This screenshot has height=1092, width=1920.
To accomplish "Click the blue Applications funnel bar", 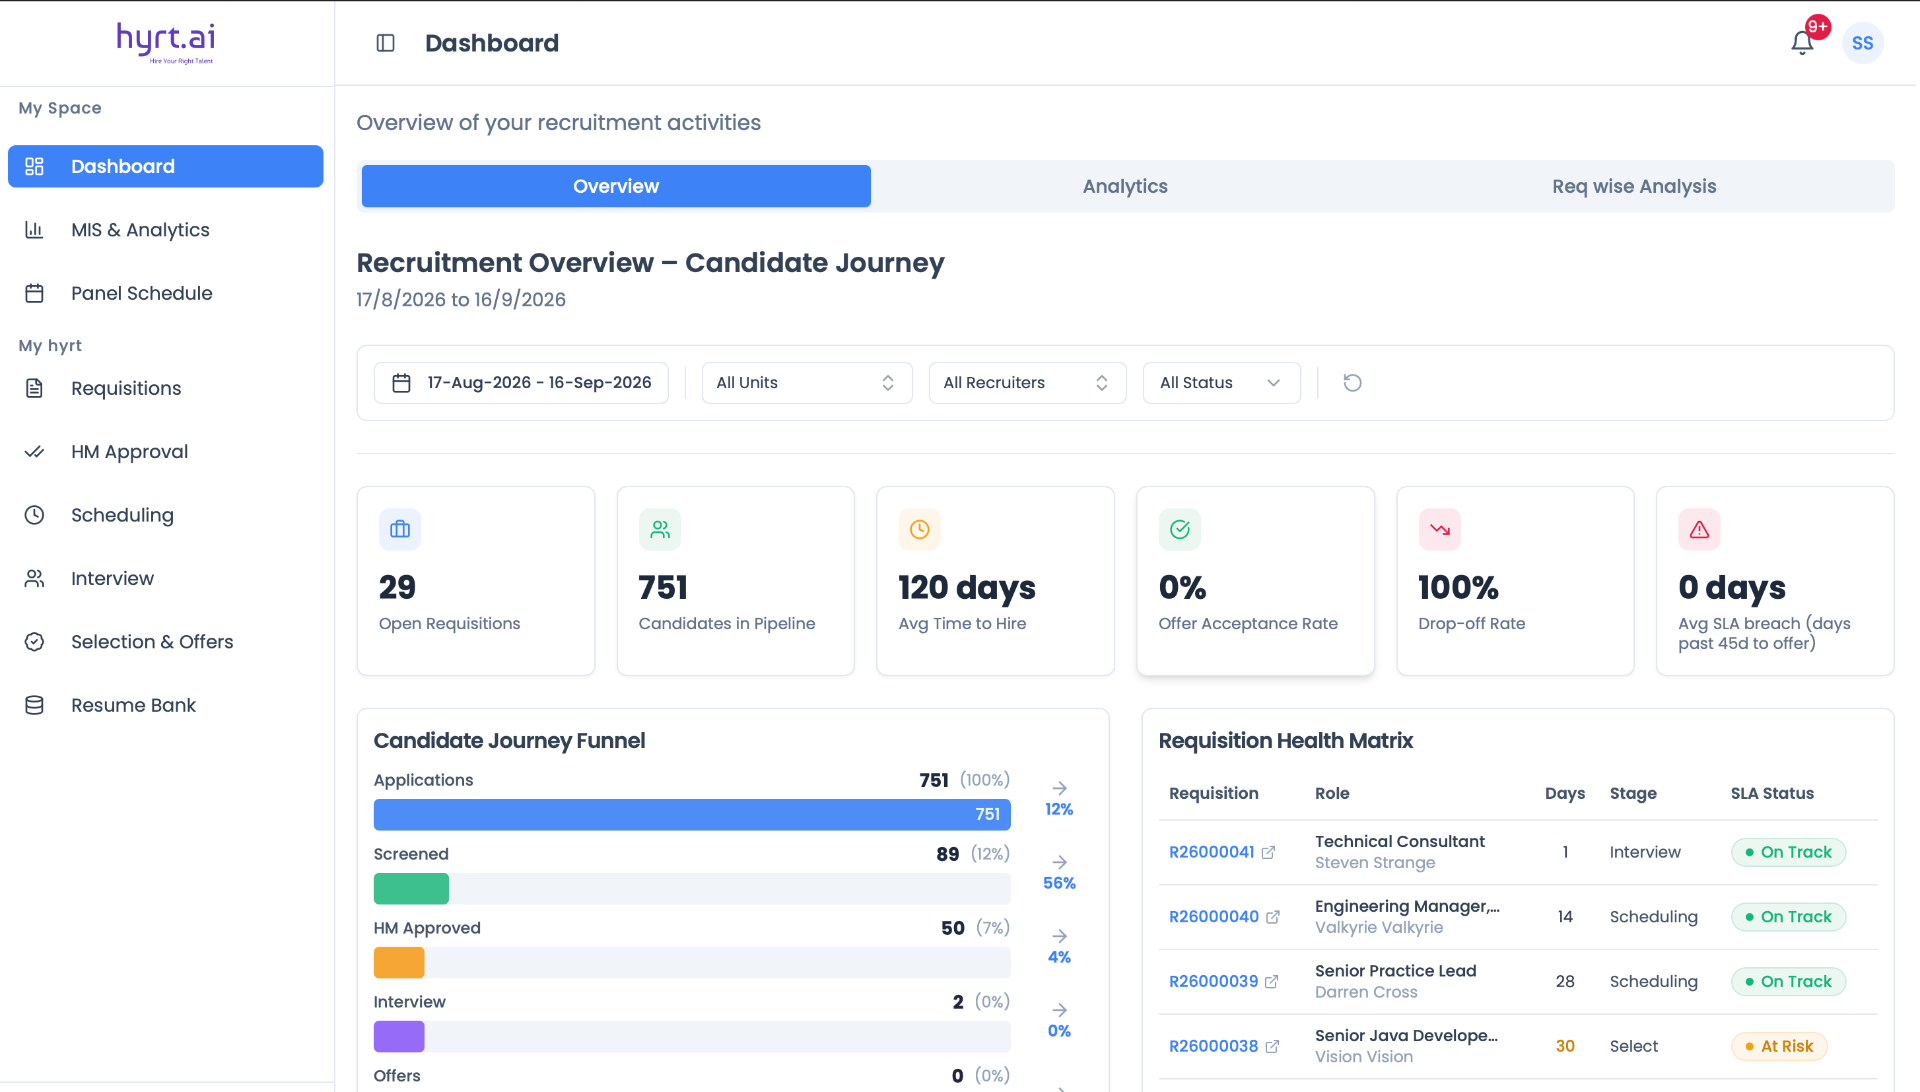I will [692, 814].
